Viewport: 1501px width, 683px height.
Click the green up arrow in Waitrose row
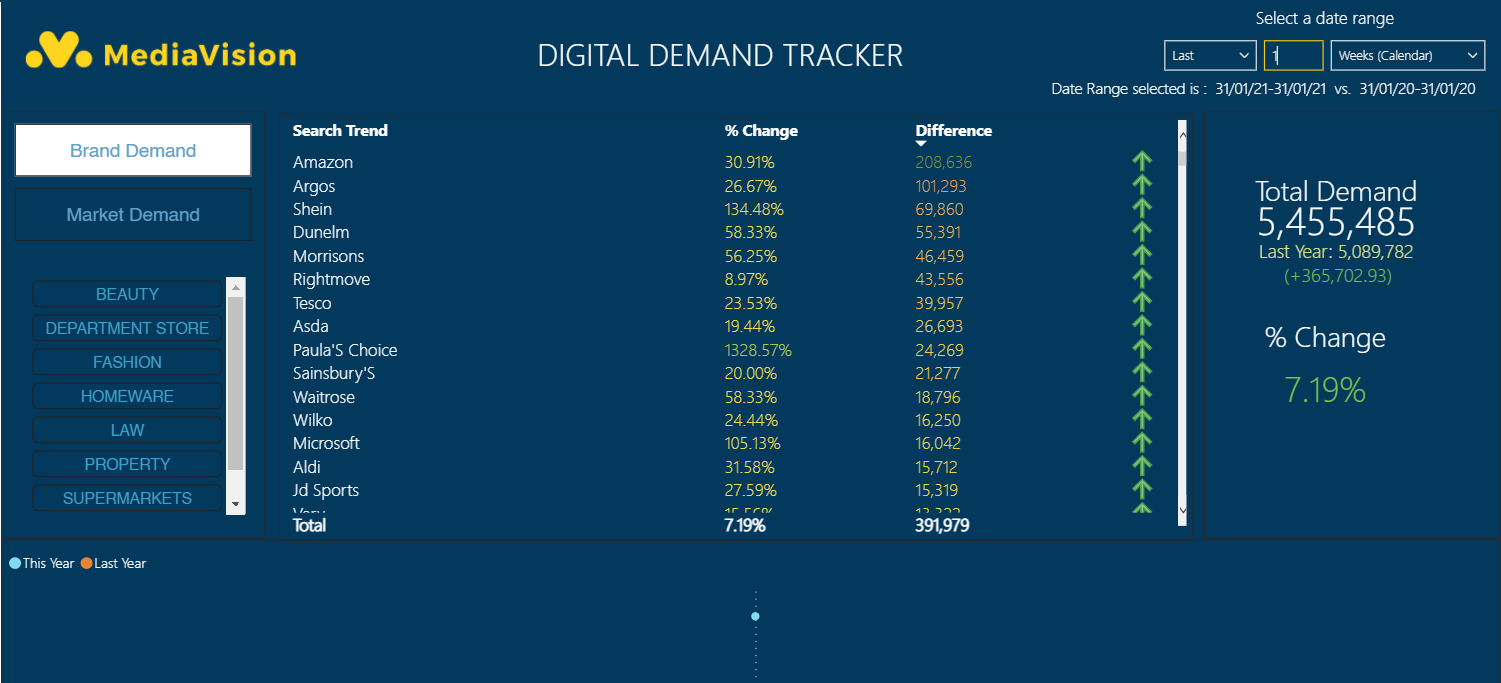[1141, 397]
